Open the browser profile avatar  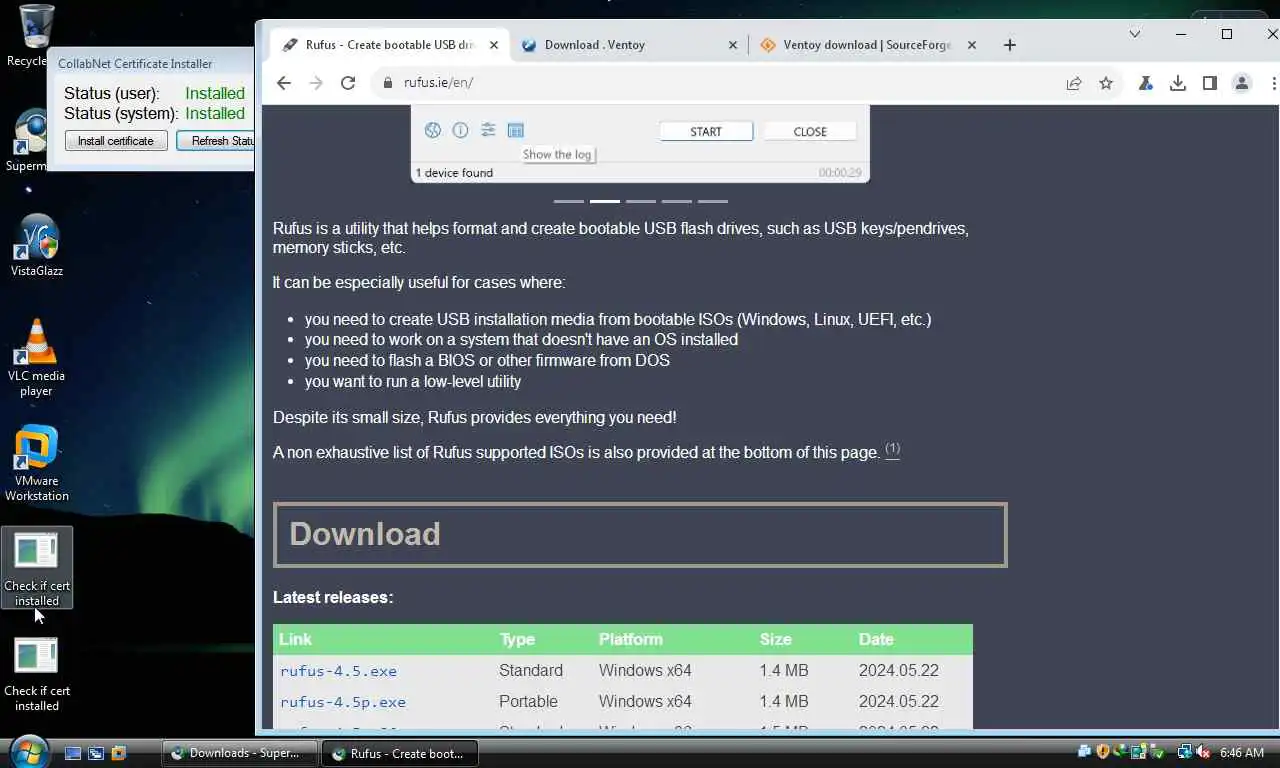(1242, 83)
